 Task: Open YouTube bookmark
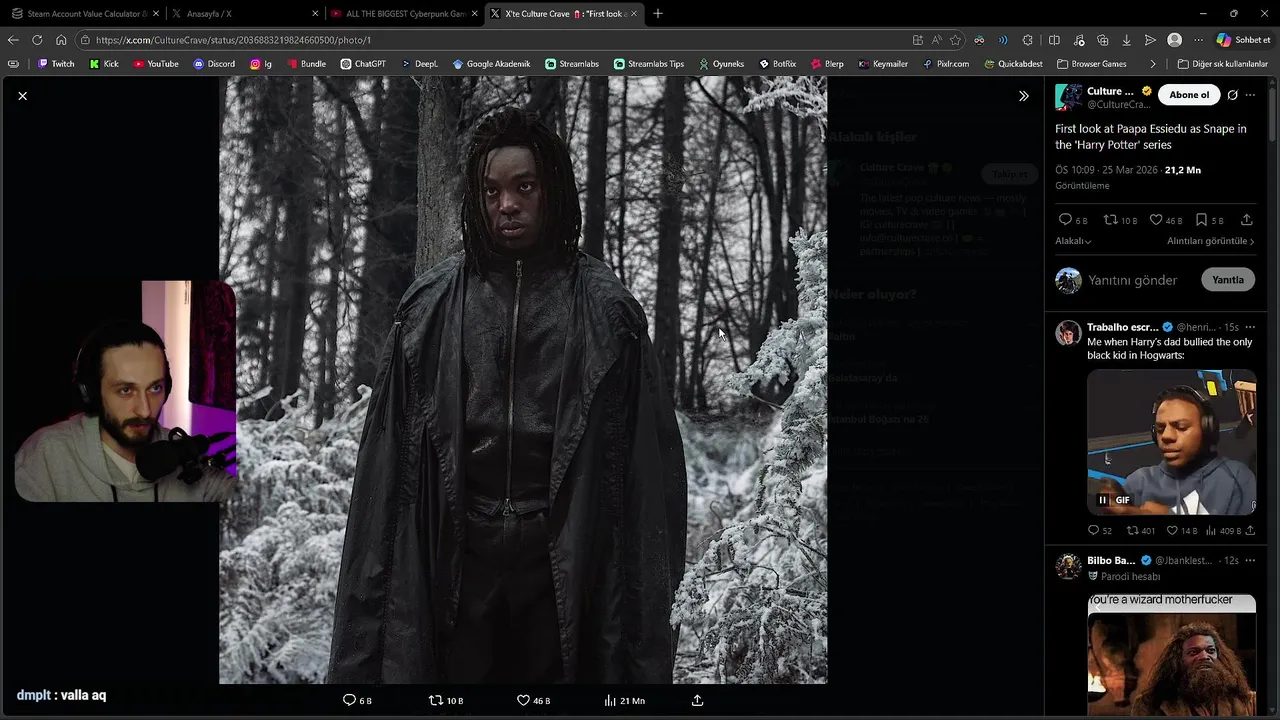155,64
